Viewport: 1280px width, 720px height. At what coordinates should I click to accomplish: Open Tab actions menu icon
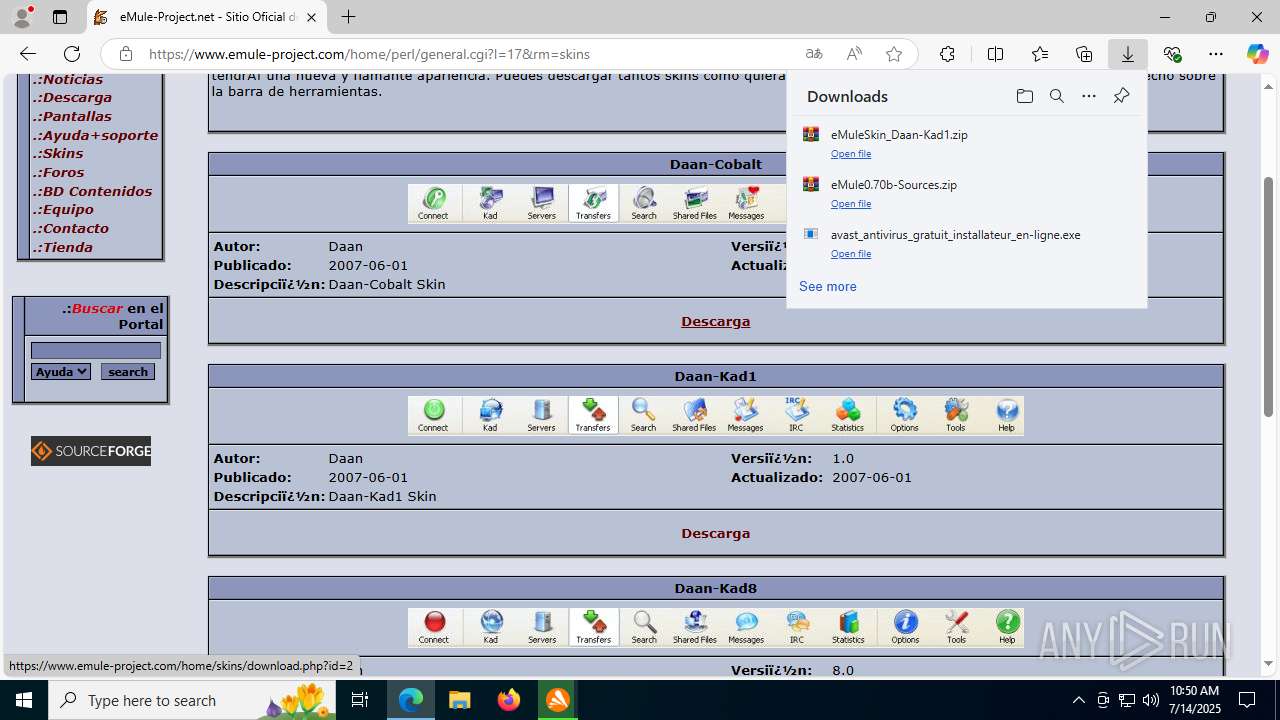[x=60, y=17]
